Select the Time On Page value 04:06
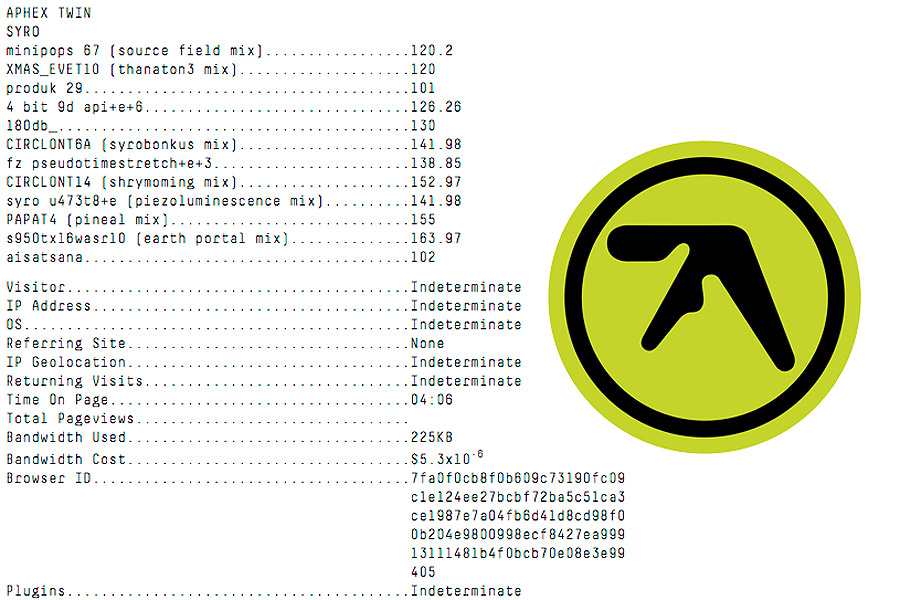Viewport: 900px width, 600px height. [432, 400]
